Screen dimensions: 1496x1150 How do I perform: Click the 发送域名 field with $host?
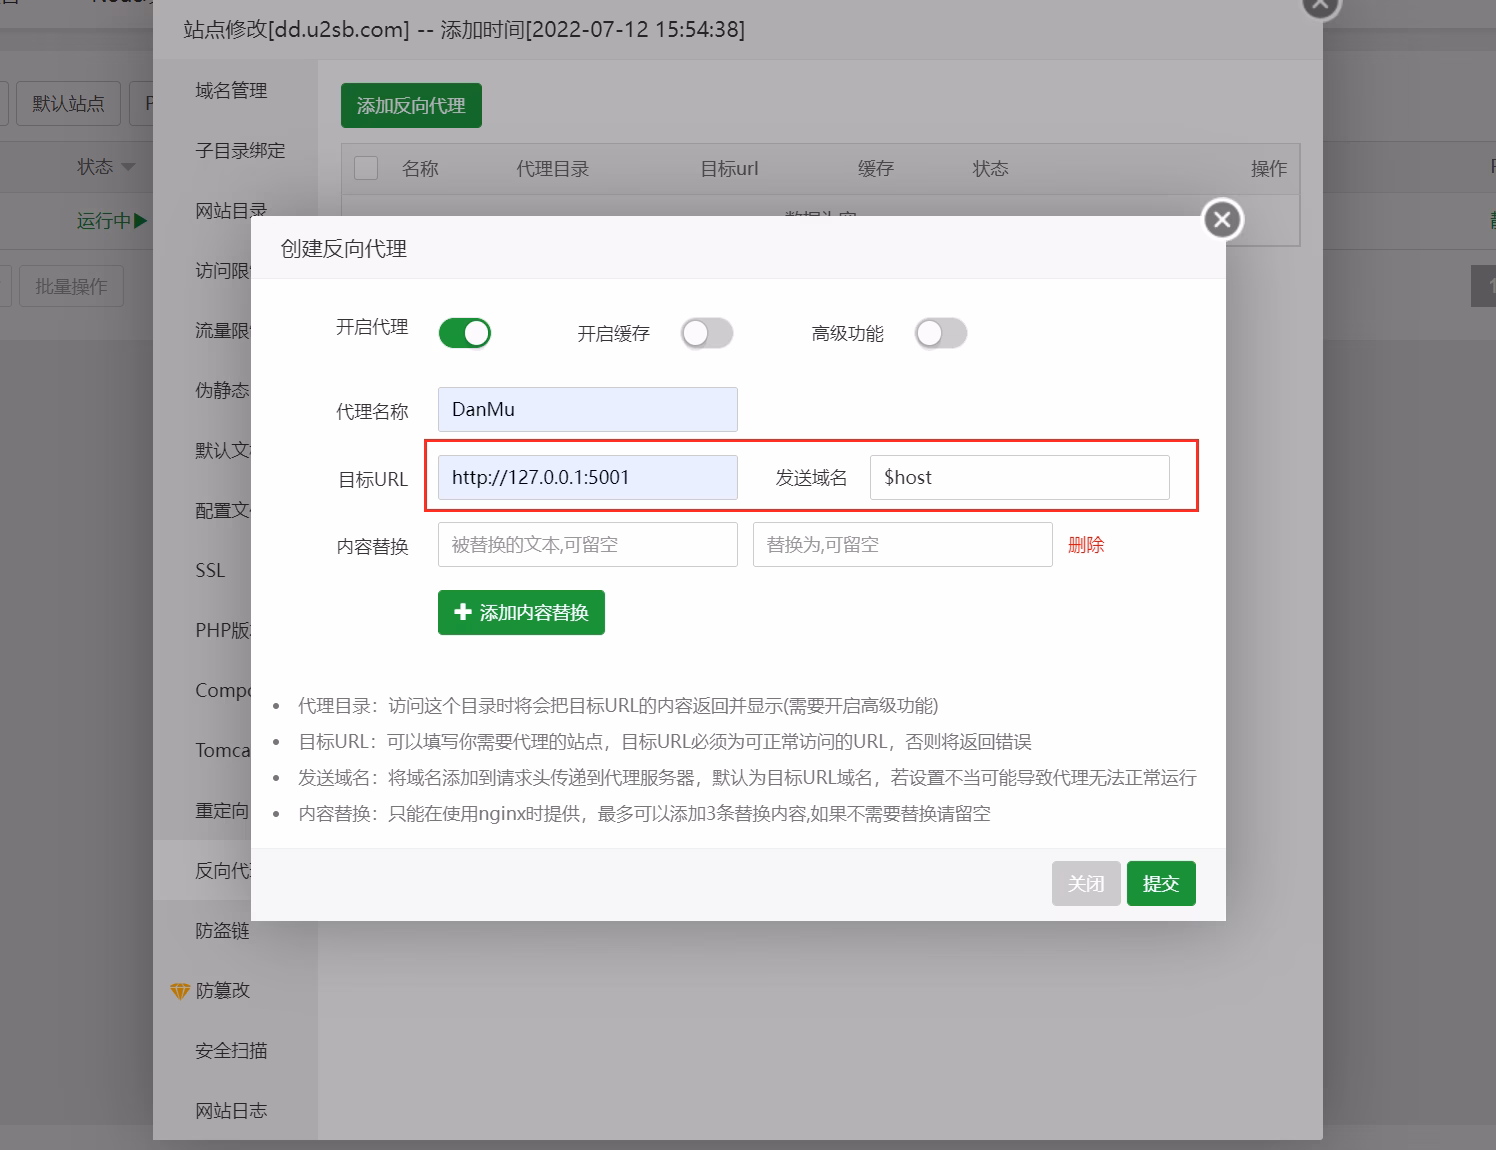[1020, 477]
